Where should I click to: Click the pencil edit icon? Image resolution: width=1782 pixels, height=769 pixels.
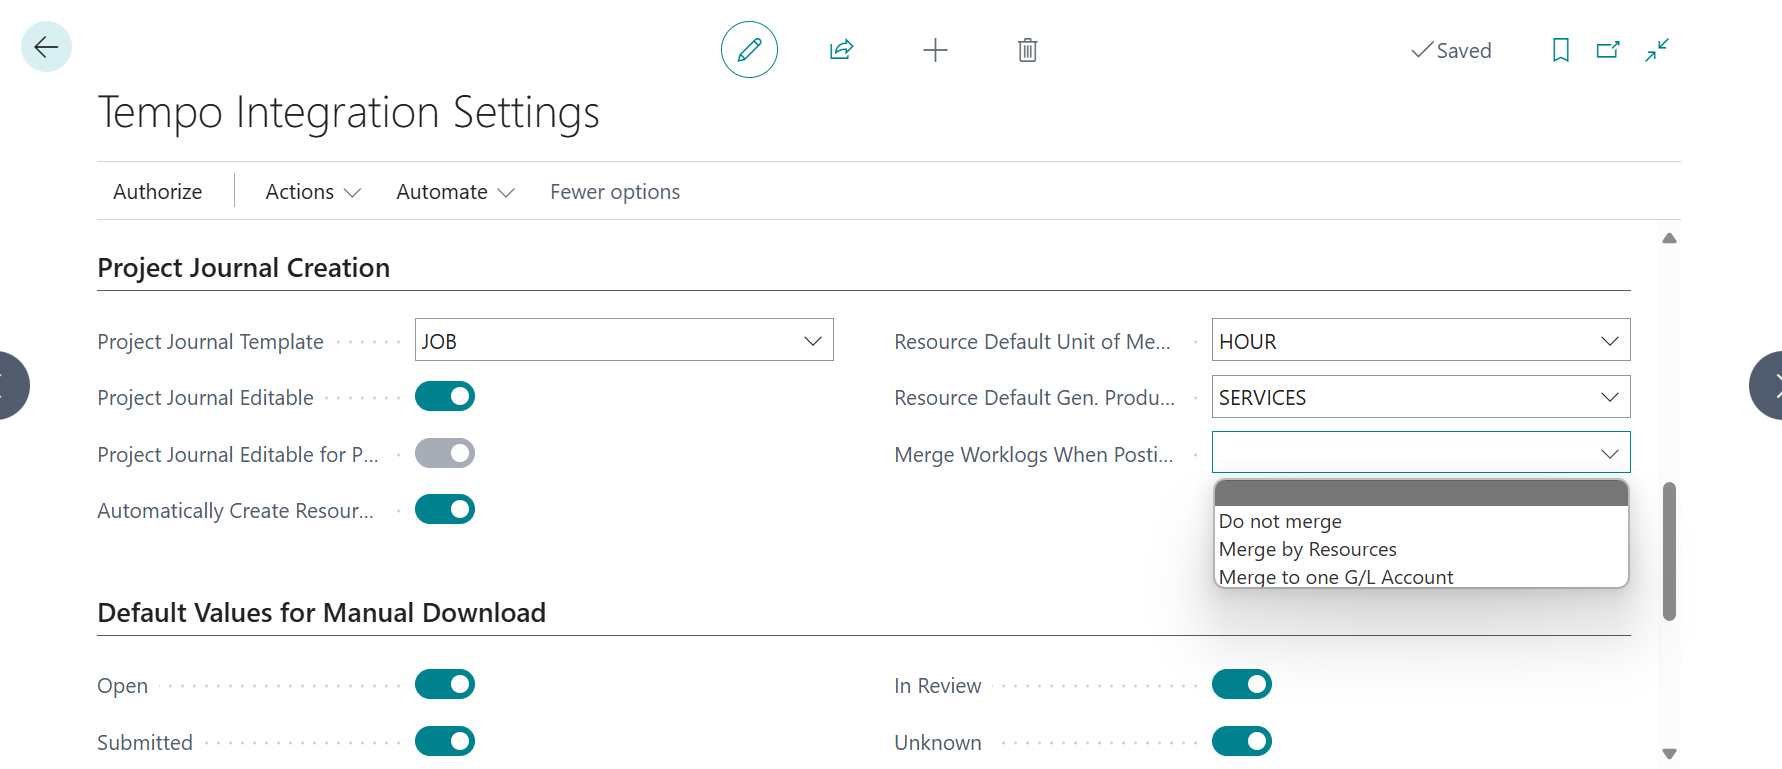click(x=749, y=50)
